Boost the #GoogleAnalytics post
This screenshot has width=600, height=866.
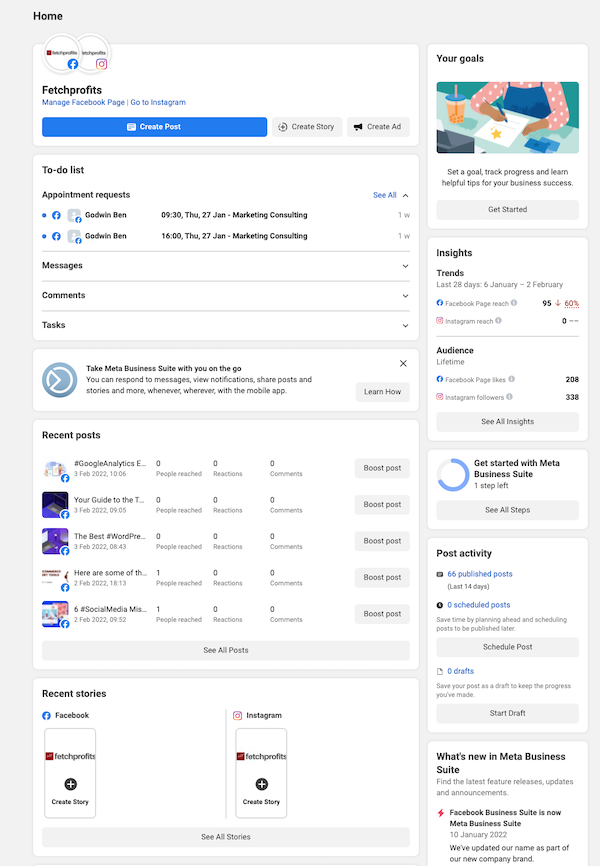[382, 468]
